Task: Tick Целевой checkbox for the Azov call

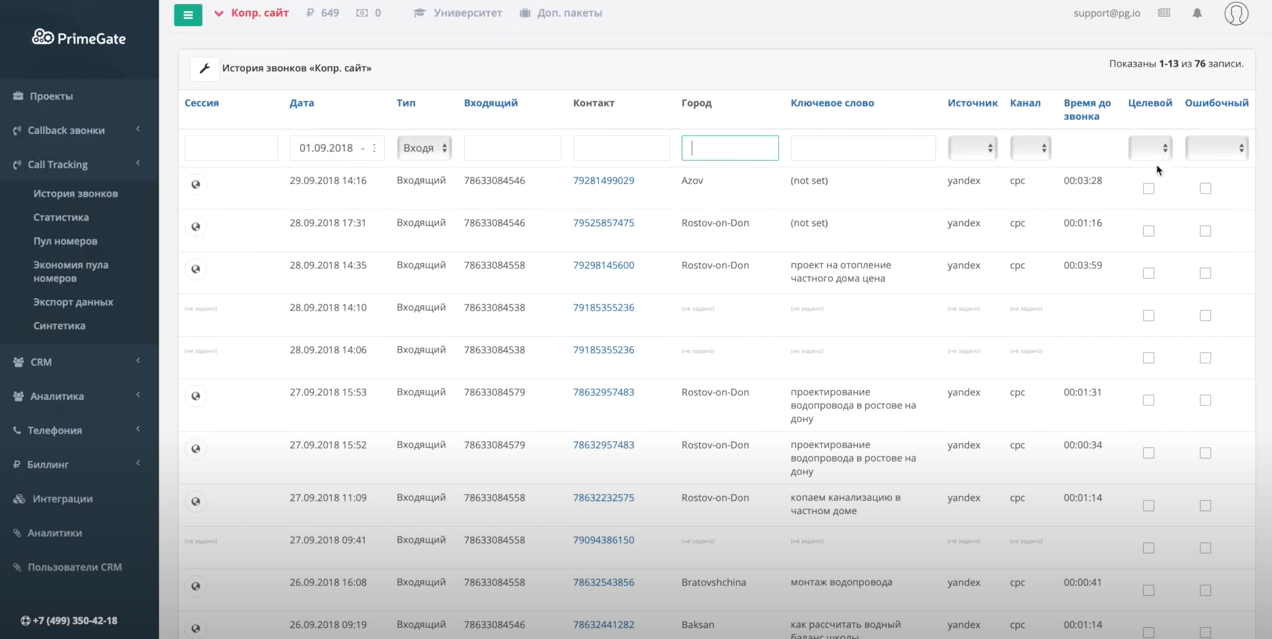Action: [x=1148, y=188]
